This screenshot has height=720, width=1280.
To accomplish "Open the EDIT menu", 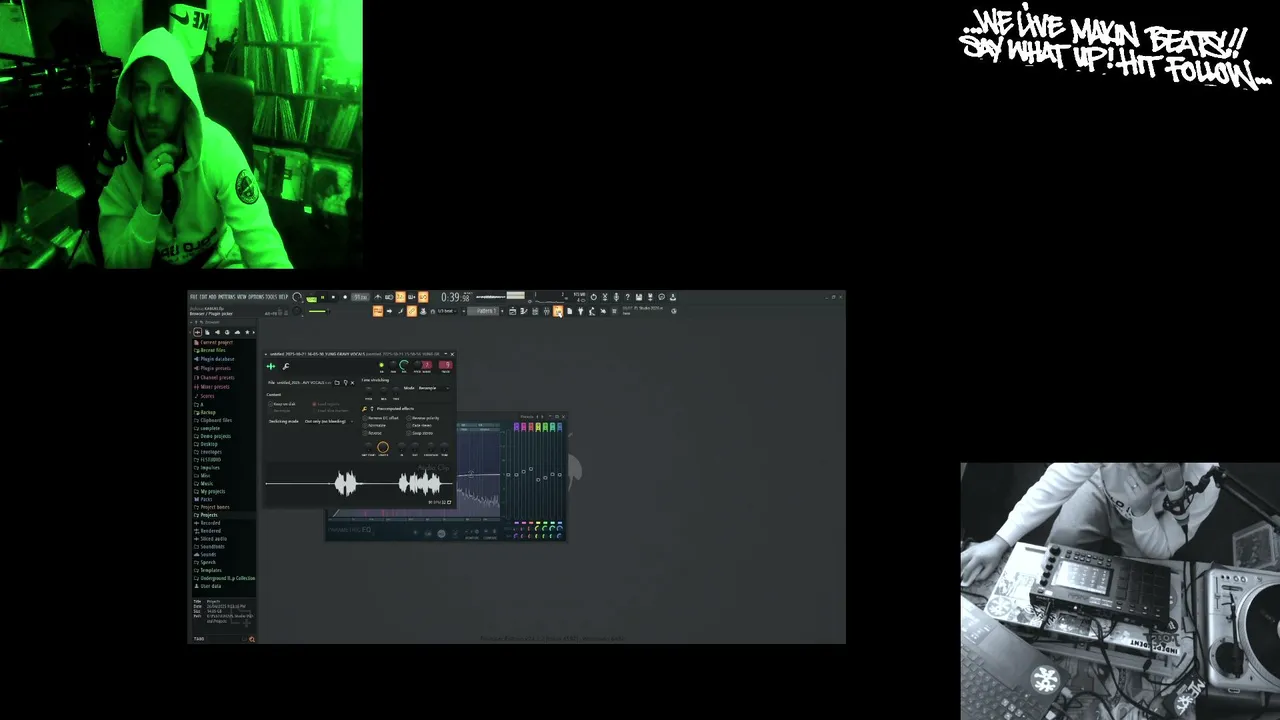I will click(202, 297).
